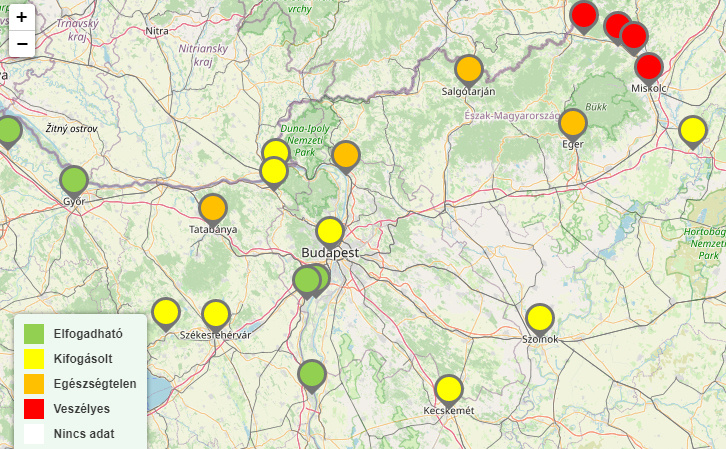
Task: Click the red Veszélyes legend swatch
Action: [x=34, y=408]
